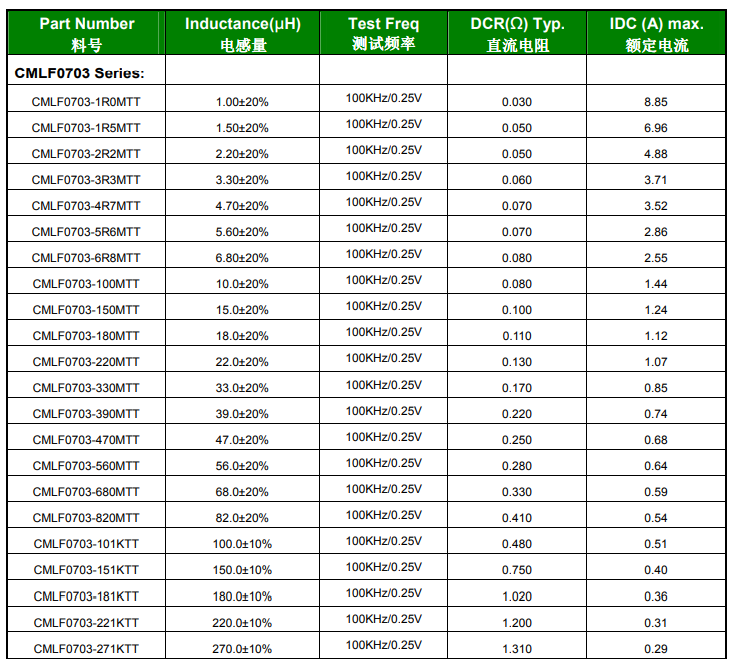Click DCR value 0.220
Screen dimensions: 729x659
click(x=517, y=414)
